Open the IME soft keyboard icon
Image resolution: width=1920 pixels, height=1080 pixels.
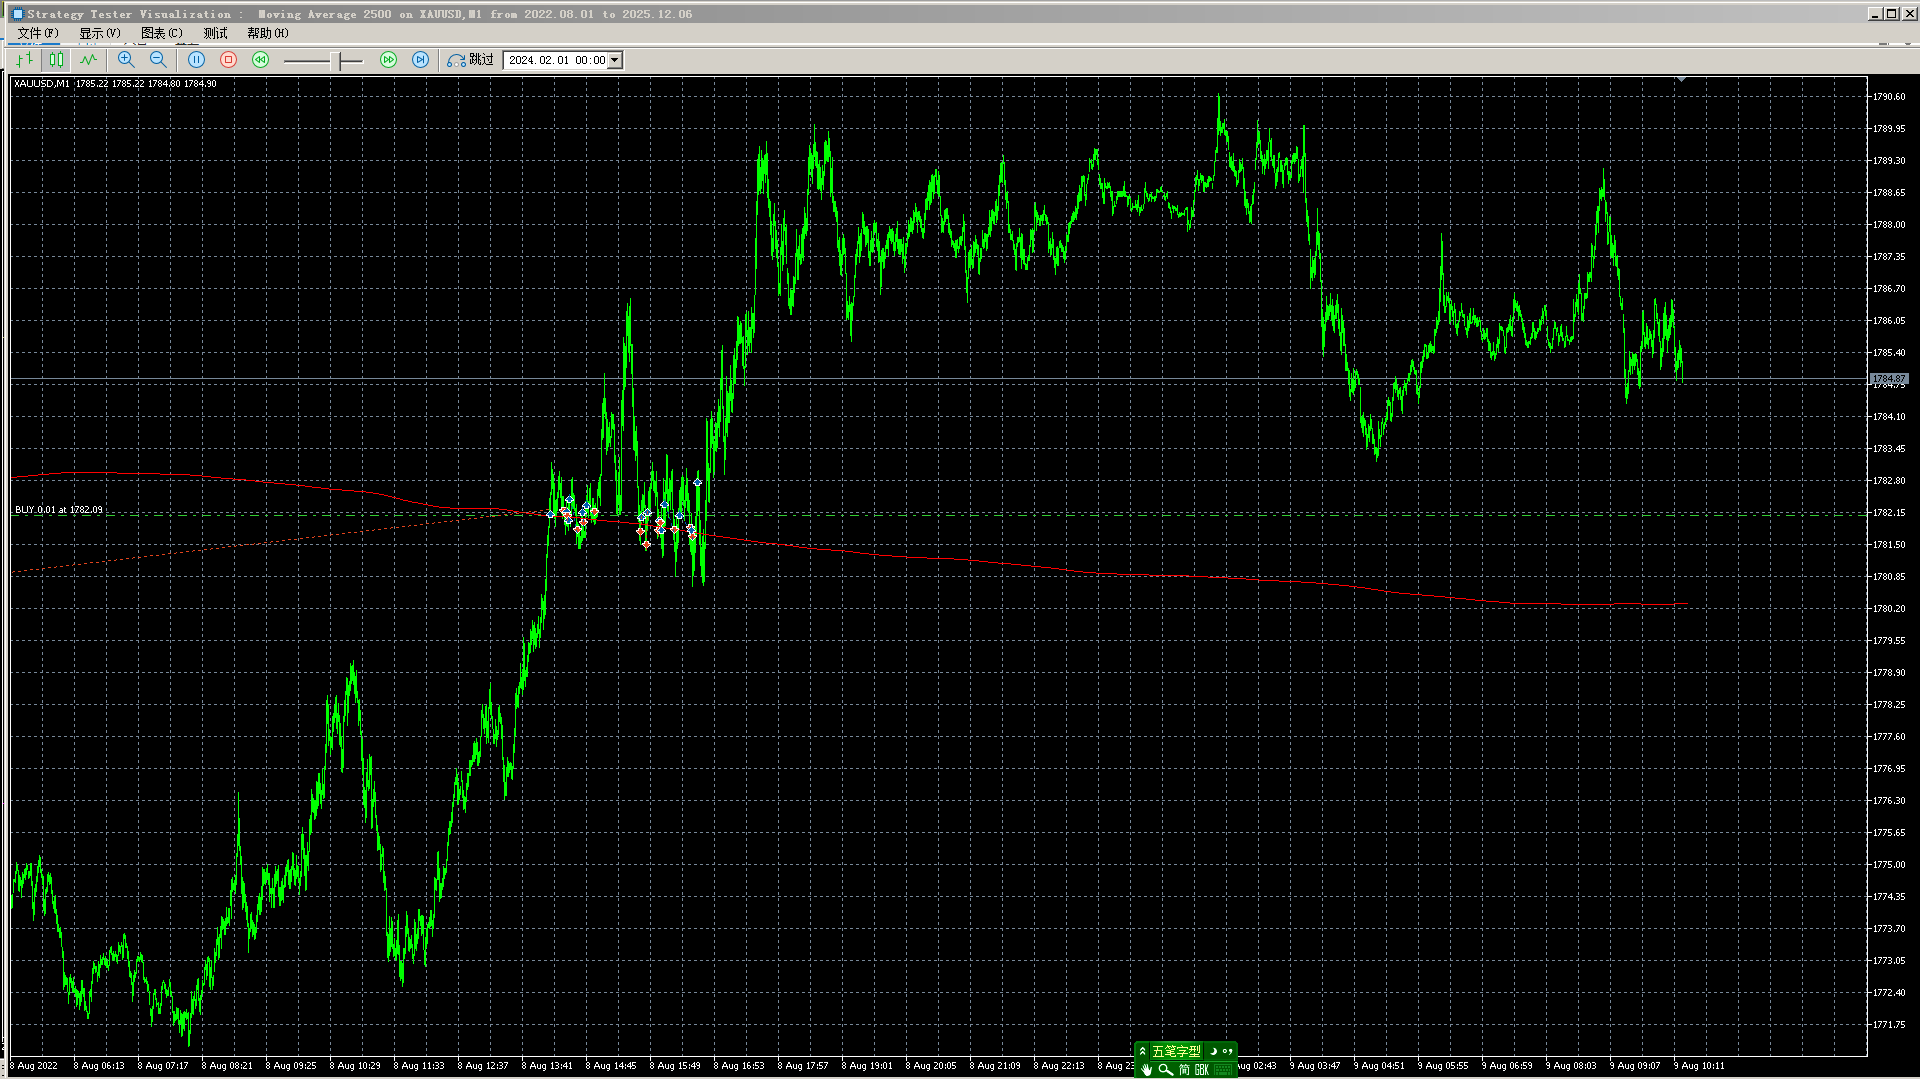click(x=1223, y=1070)
